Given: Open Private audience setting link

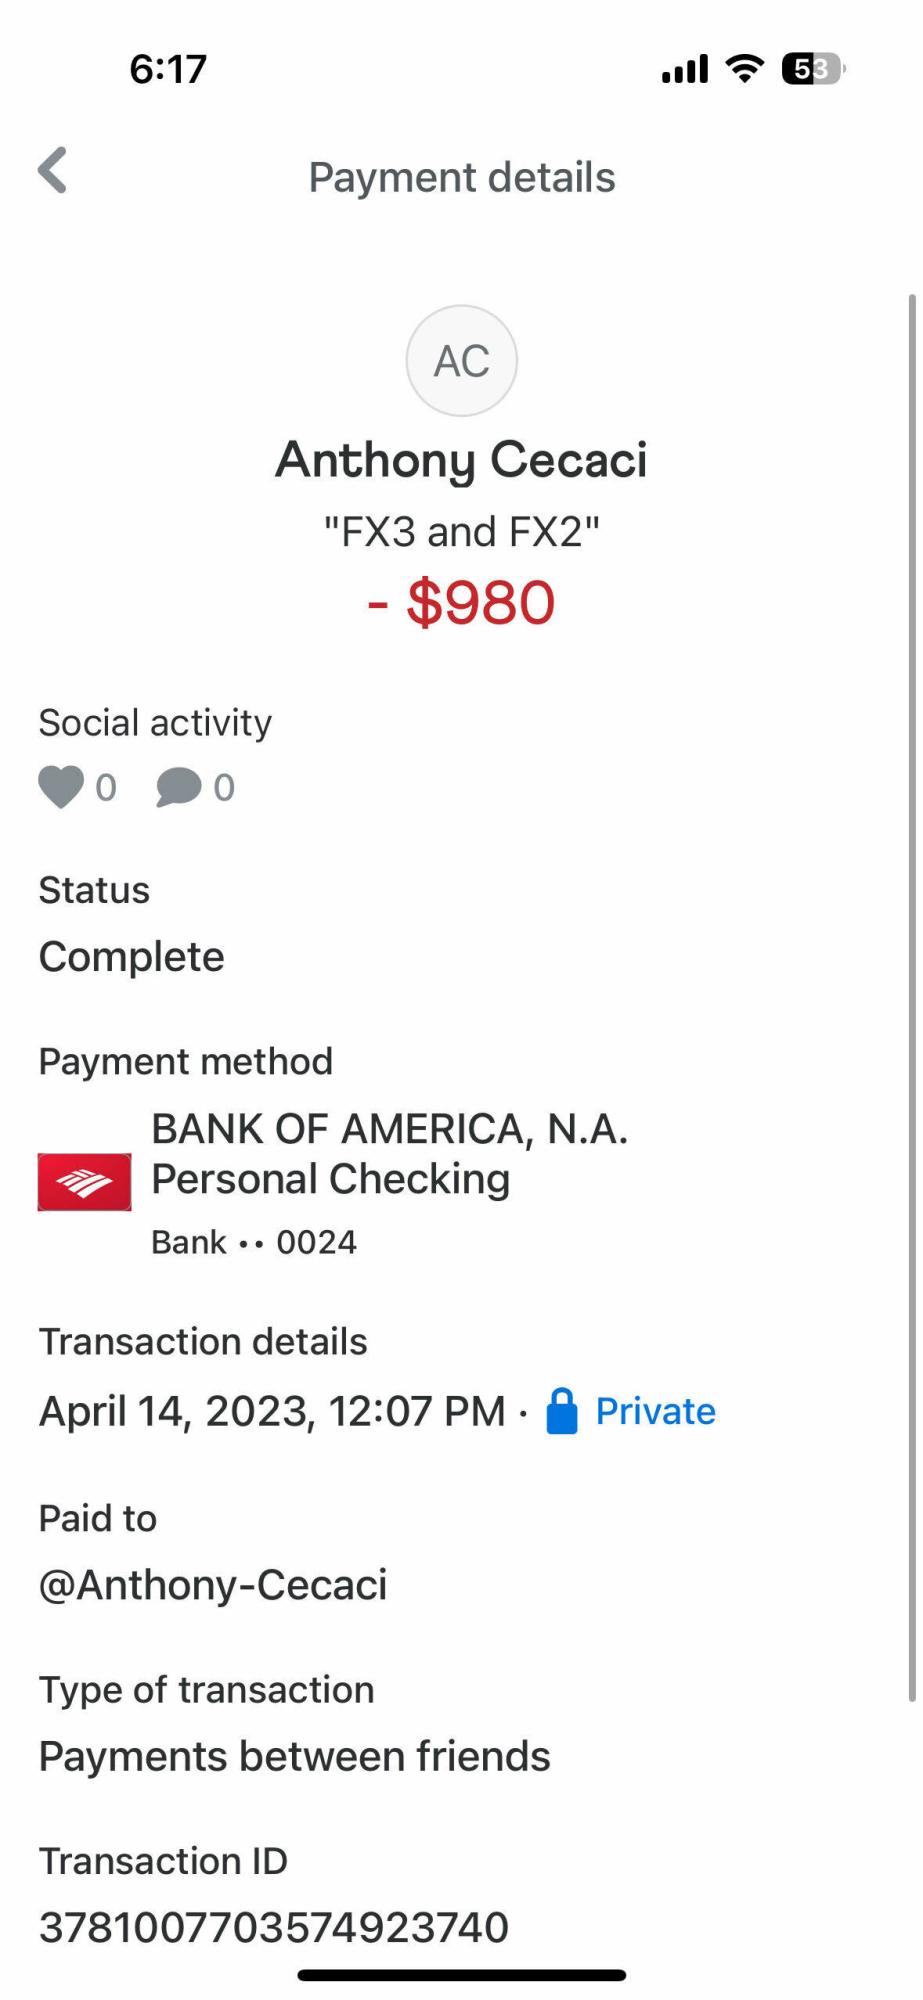Looking at the screenshot, I should [655, 1411].
